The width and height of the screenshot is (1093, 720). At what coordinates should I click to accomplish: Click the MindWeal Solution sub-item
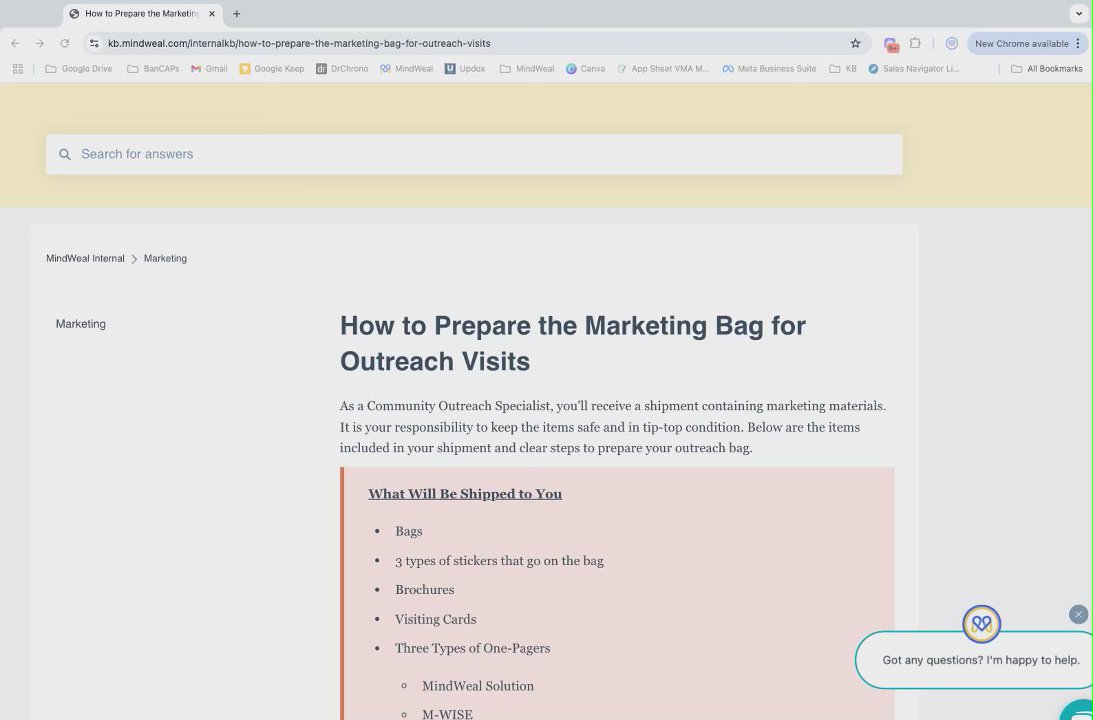[x=478, y=686]
